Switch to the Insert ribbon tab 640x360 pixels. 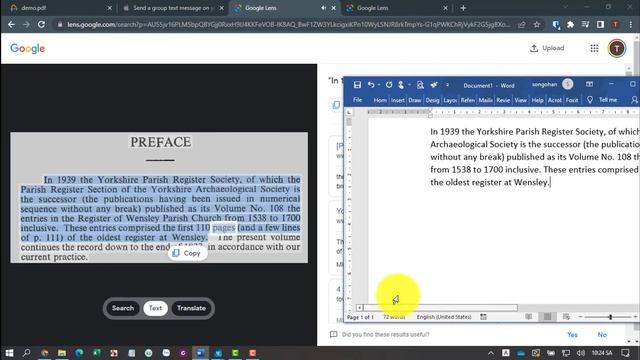398,100
